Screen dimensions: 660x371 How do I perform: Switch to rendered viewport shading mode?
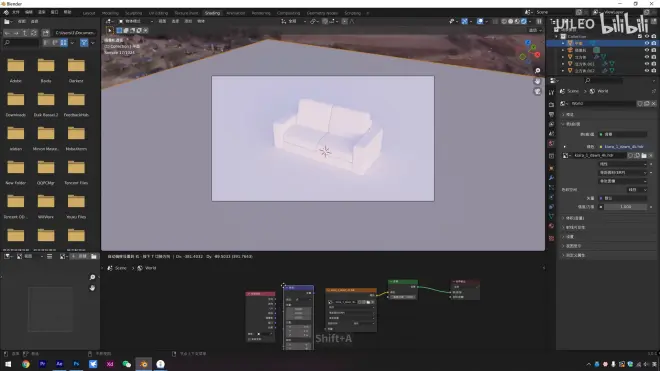(524, 21)
